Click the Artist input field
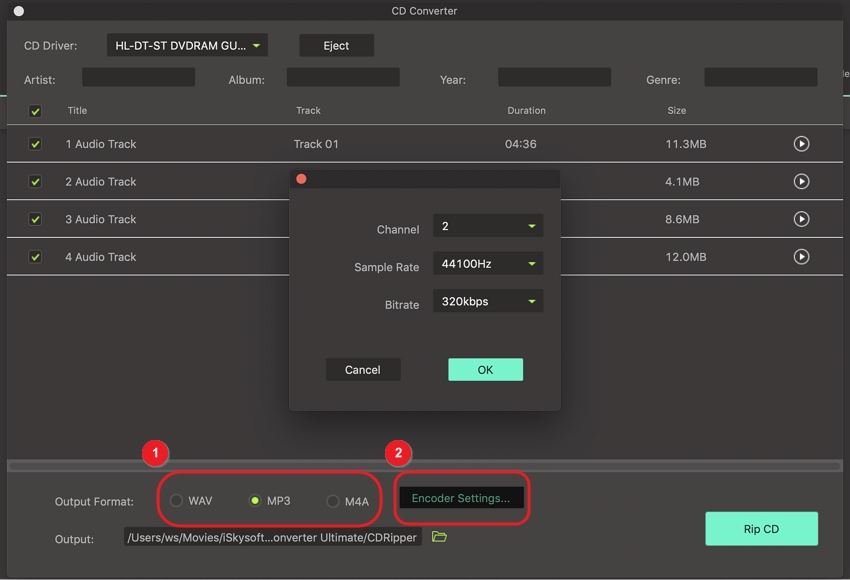Image resolution: width=850 pixels, height=580 pixels. (138, 78)
